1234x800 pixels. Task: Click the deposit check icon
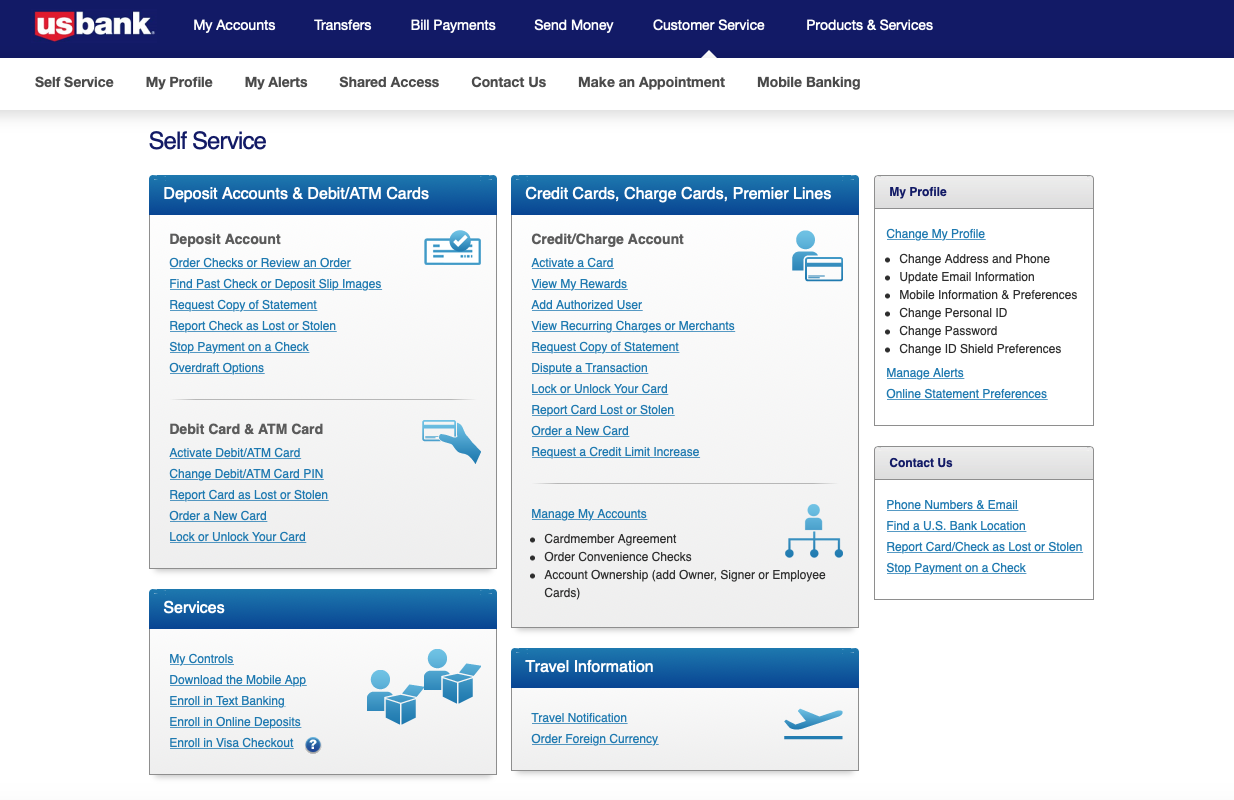pos(453,248)
